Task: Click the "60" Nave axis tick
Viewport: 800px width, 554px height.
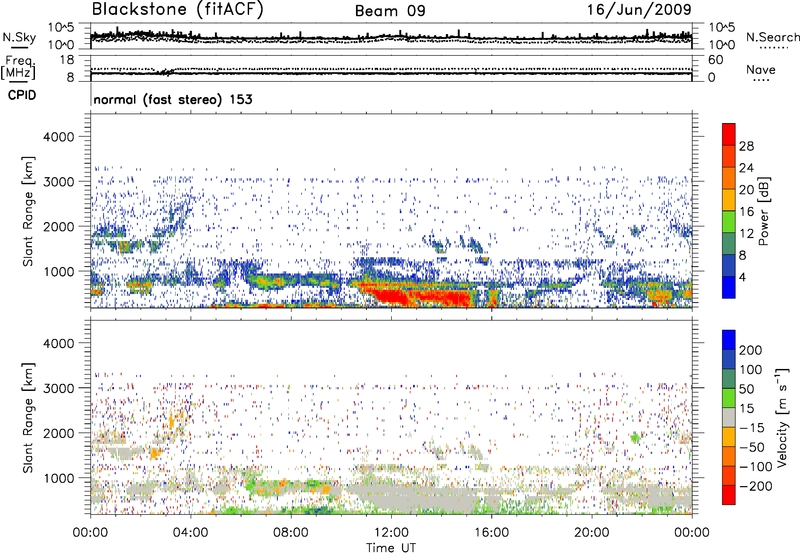Action: [x=716, y=60]
